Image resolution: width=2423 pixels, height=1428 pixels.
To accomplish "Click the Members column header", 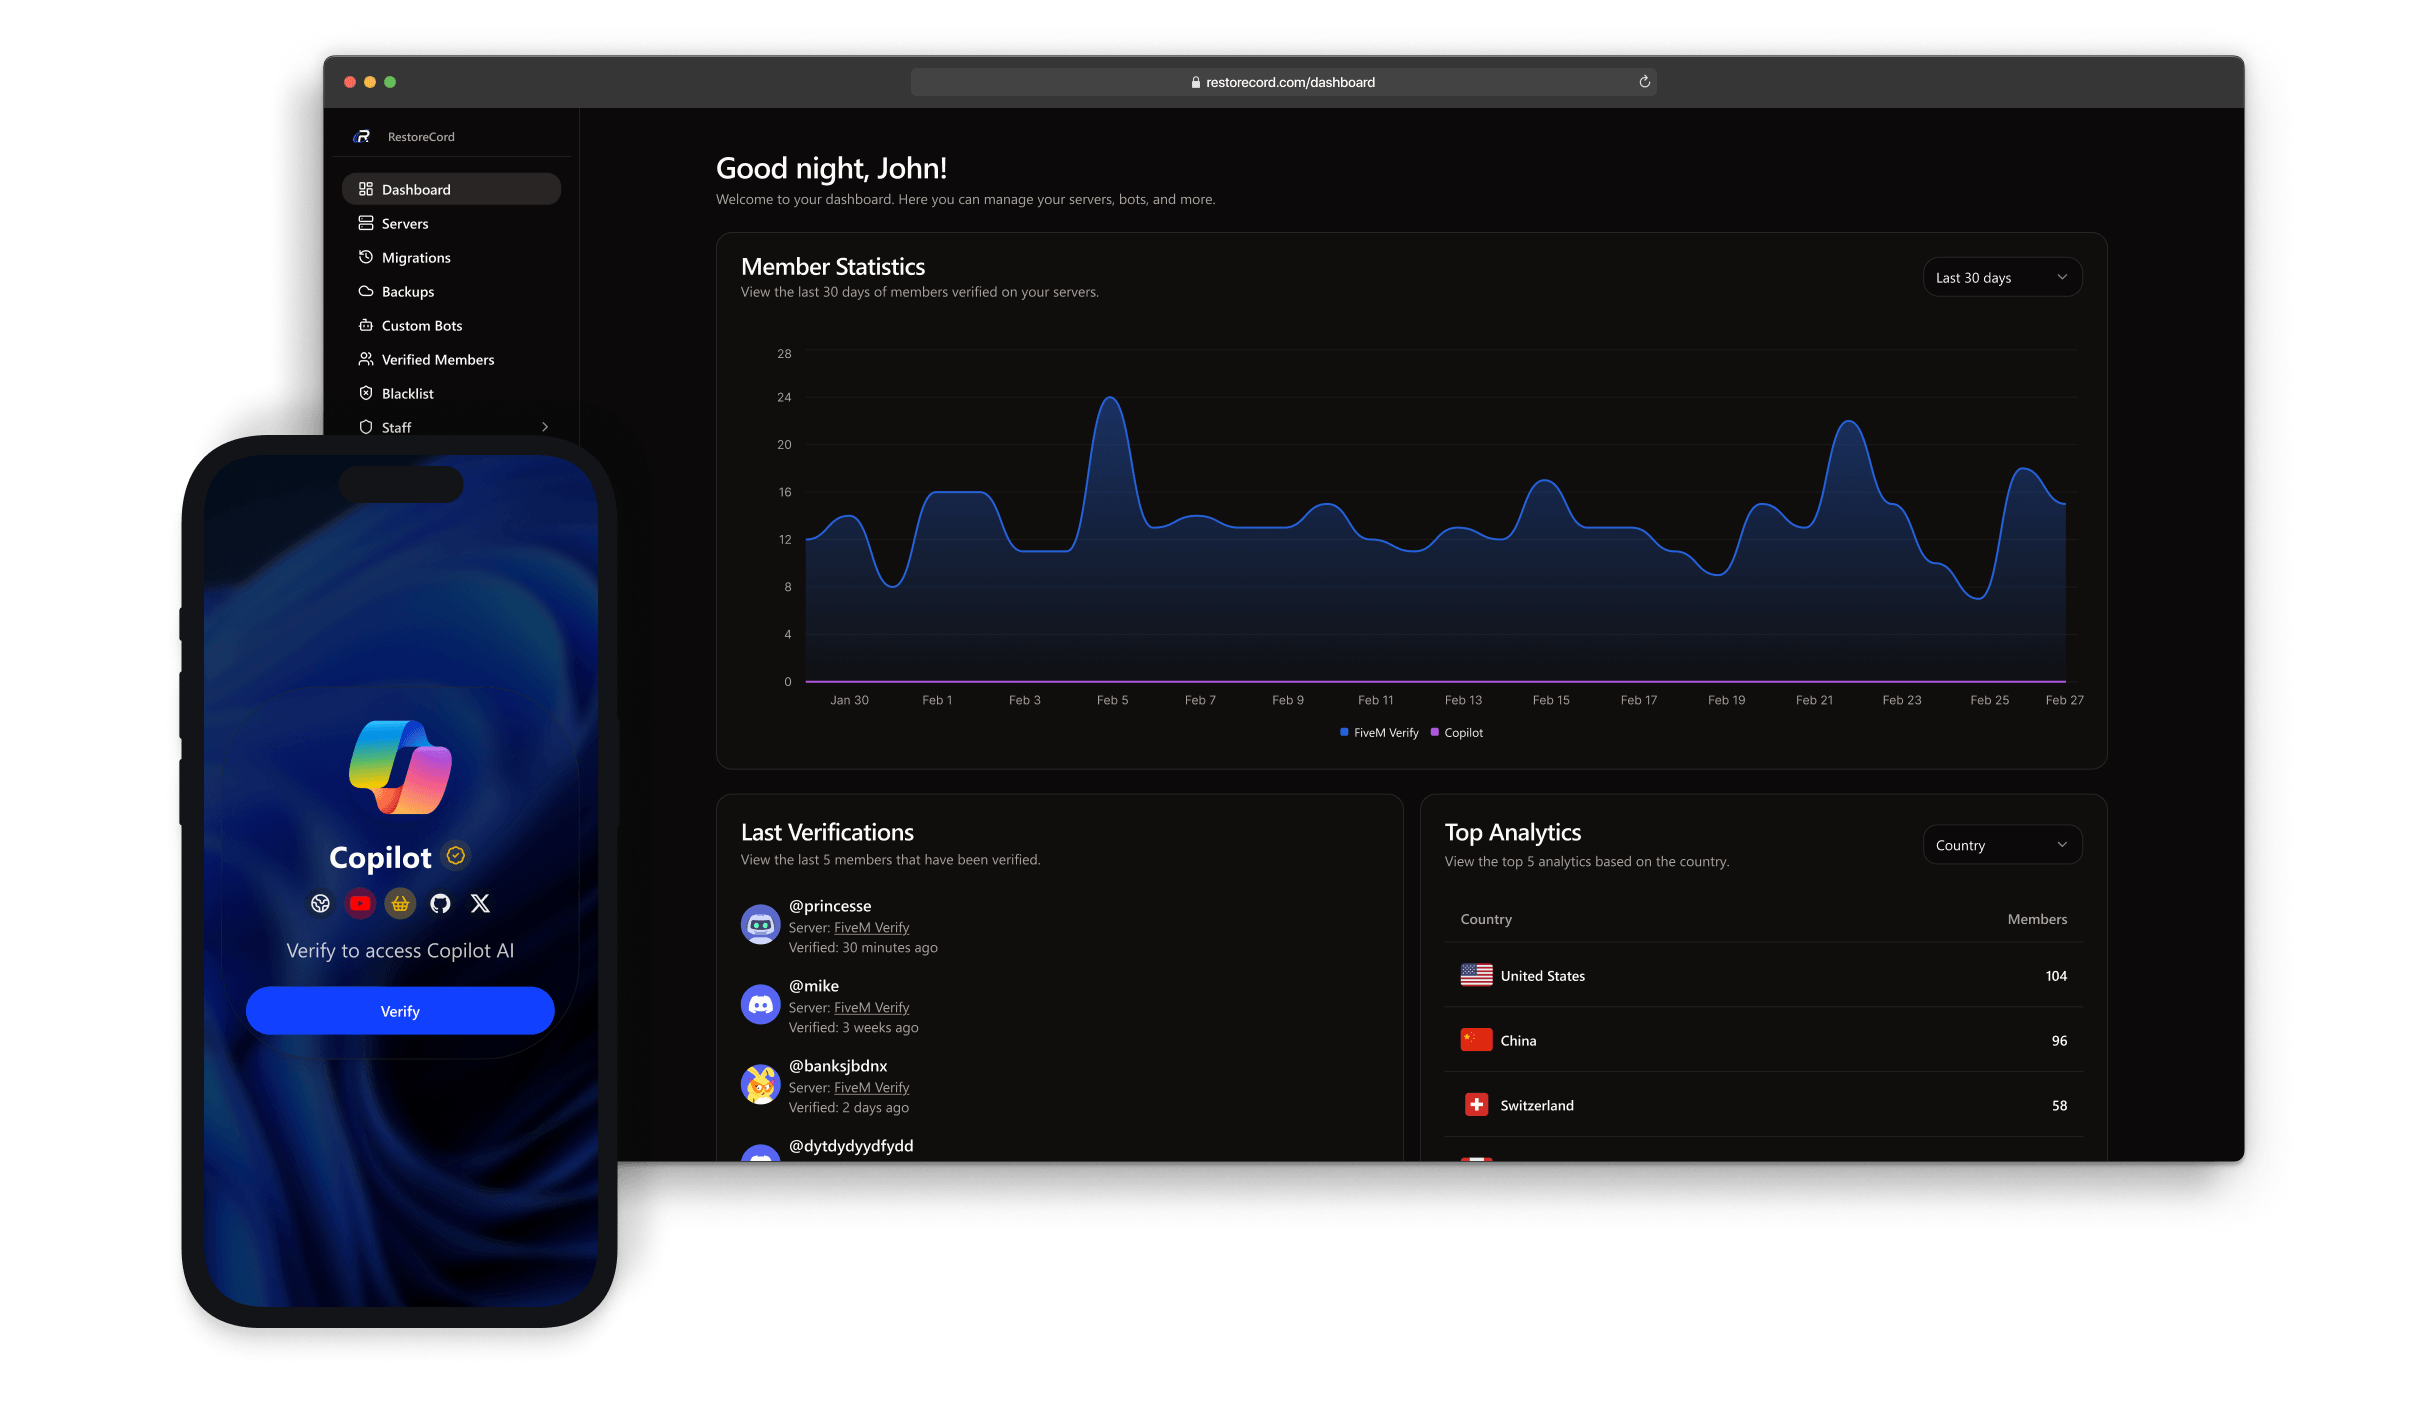I will [2037, 919].
